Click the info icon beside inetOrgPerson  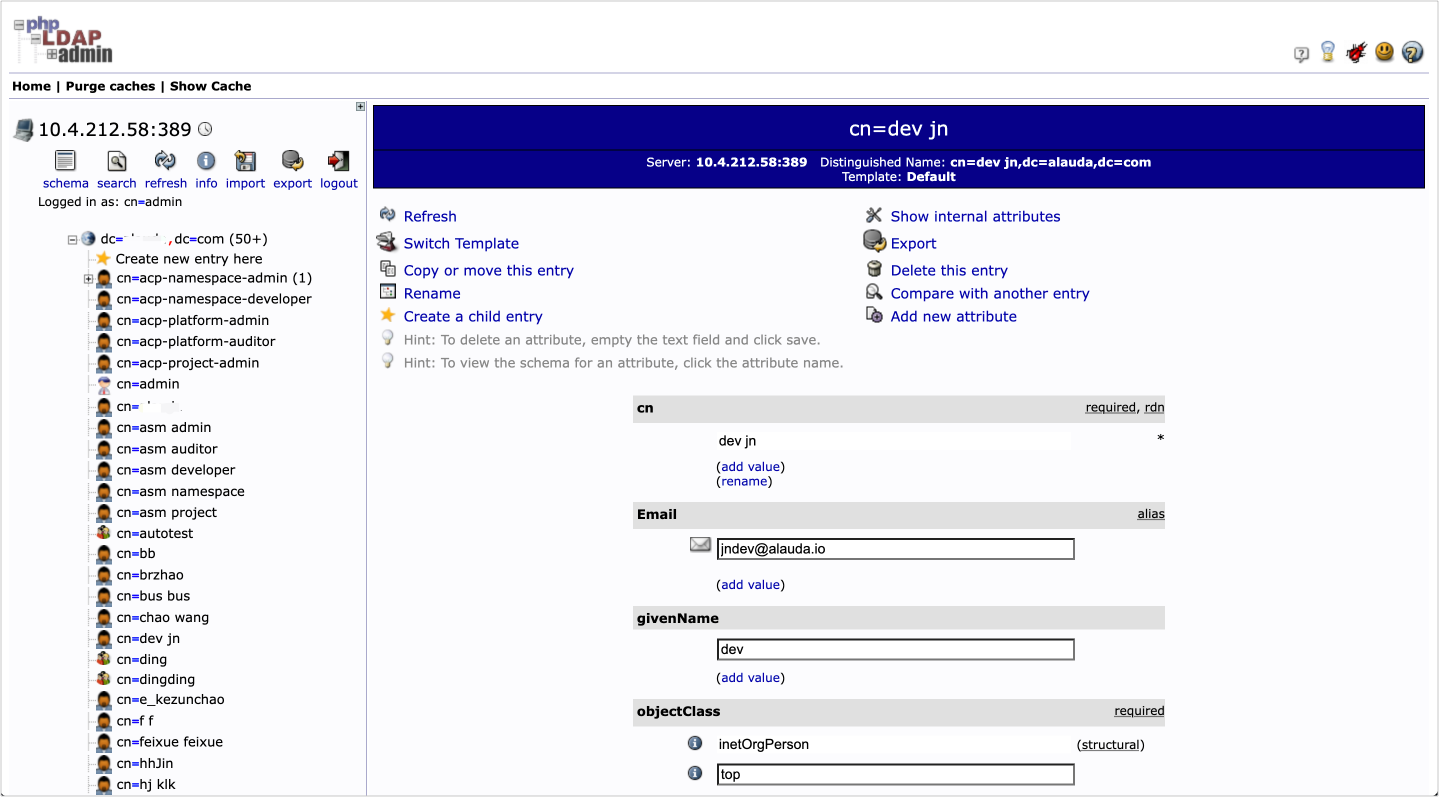pyautogui.click(x=695, y=744)
